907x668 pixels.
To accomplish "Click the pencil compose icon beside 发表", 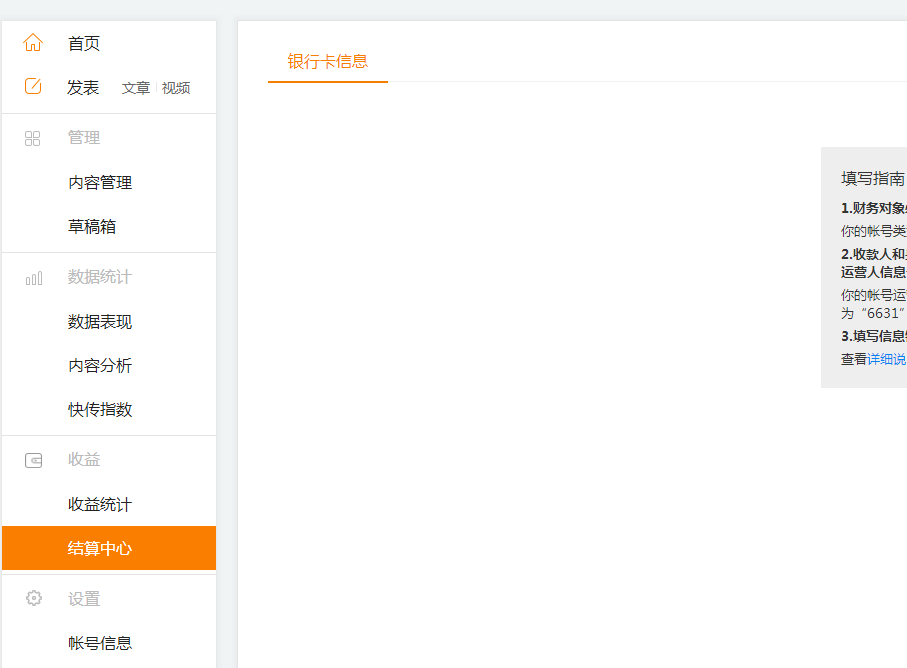I will click(34, 87).
